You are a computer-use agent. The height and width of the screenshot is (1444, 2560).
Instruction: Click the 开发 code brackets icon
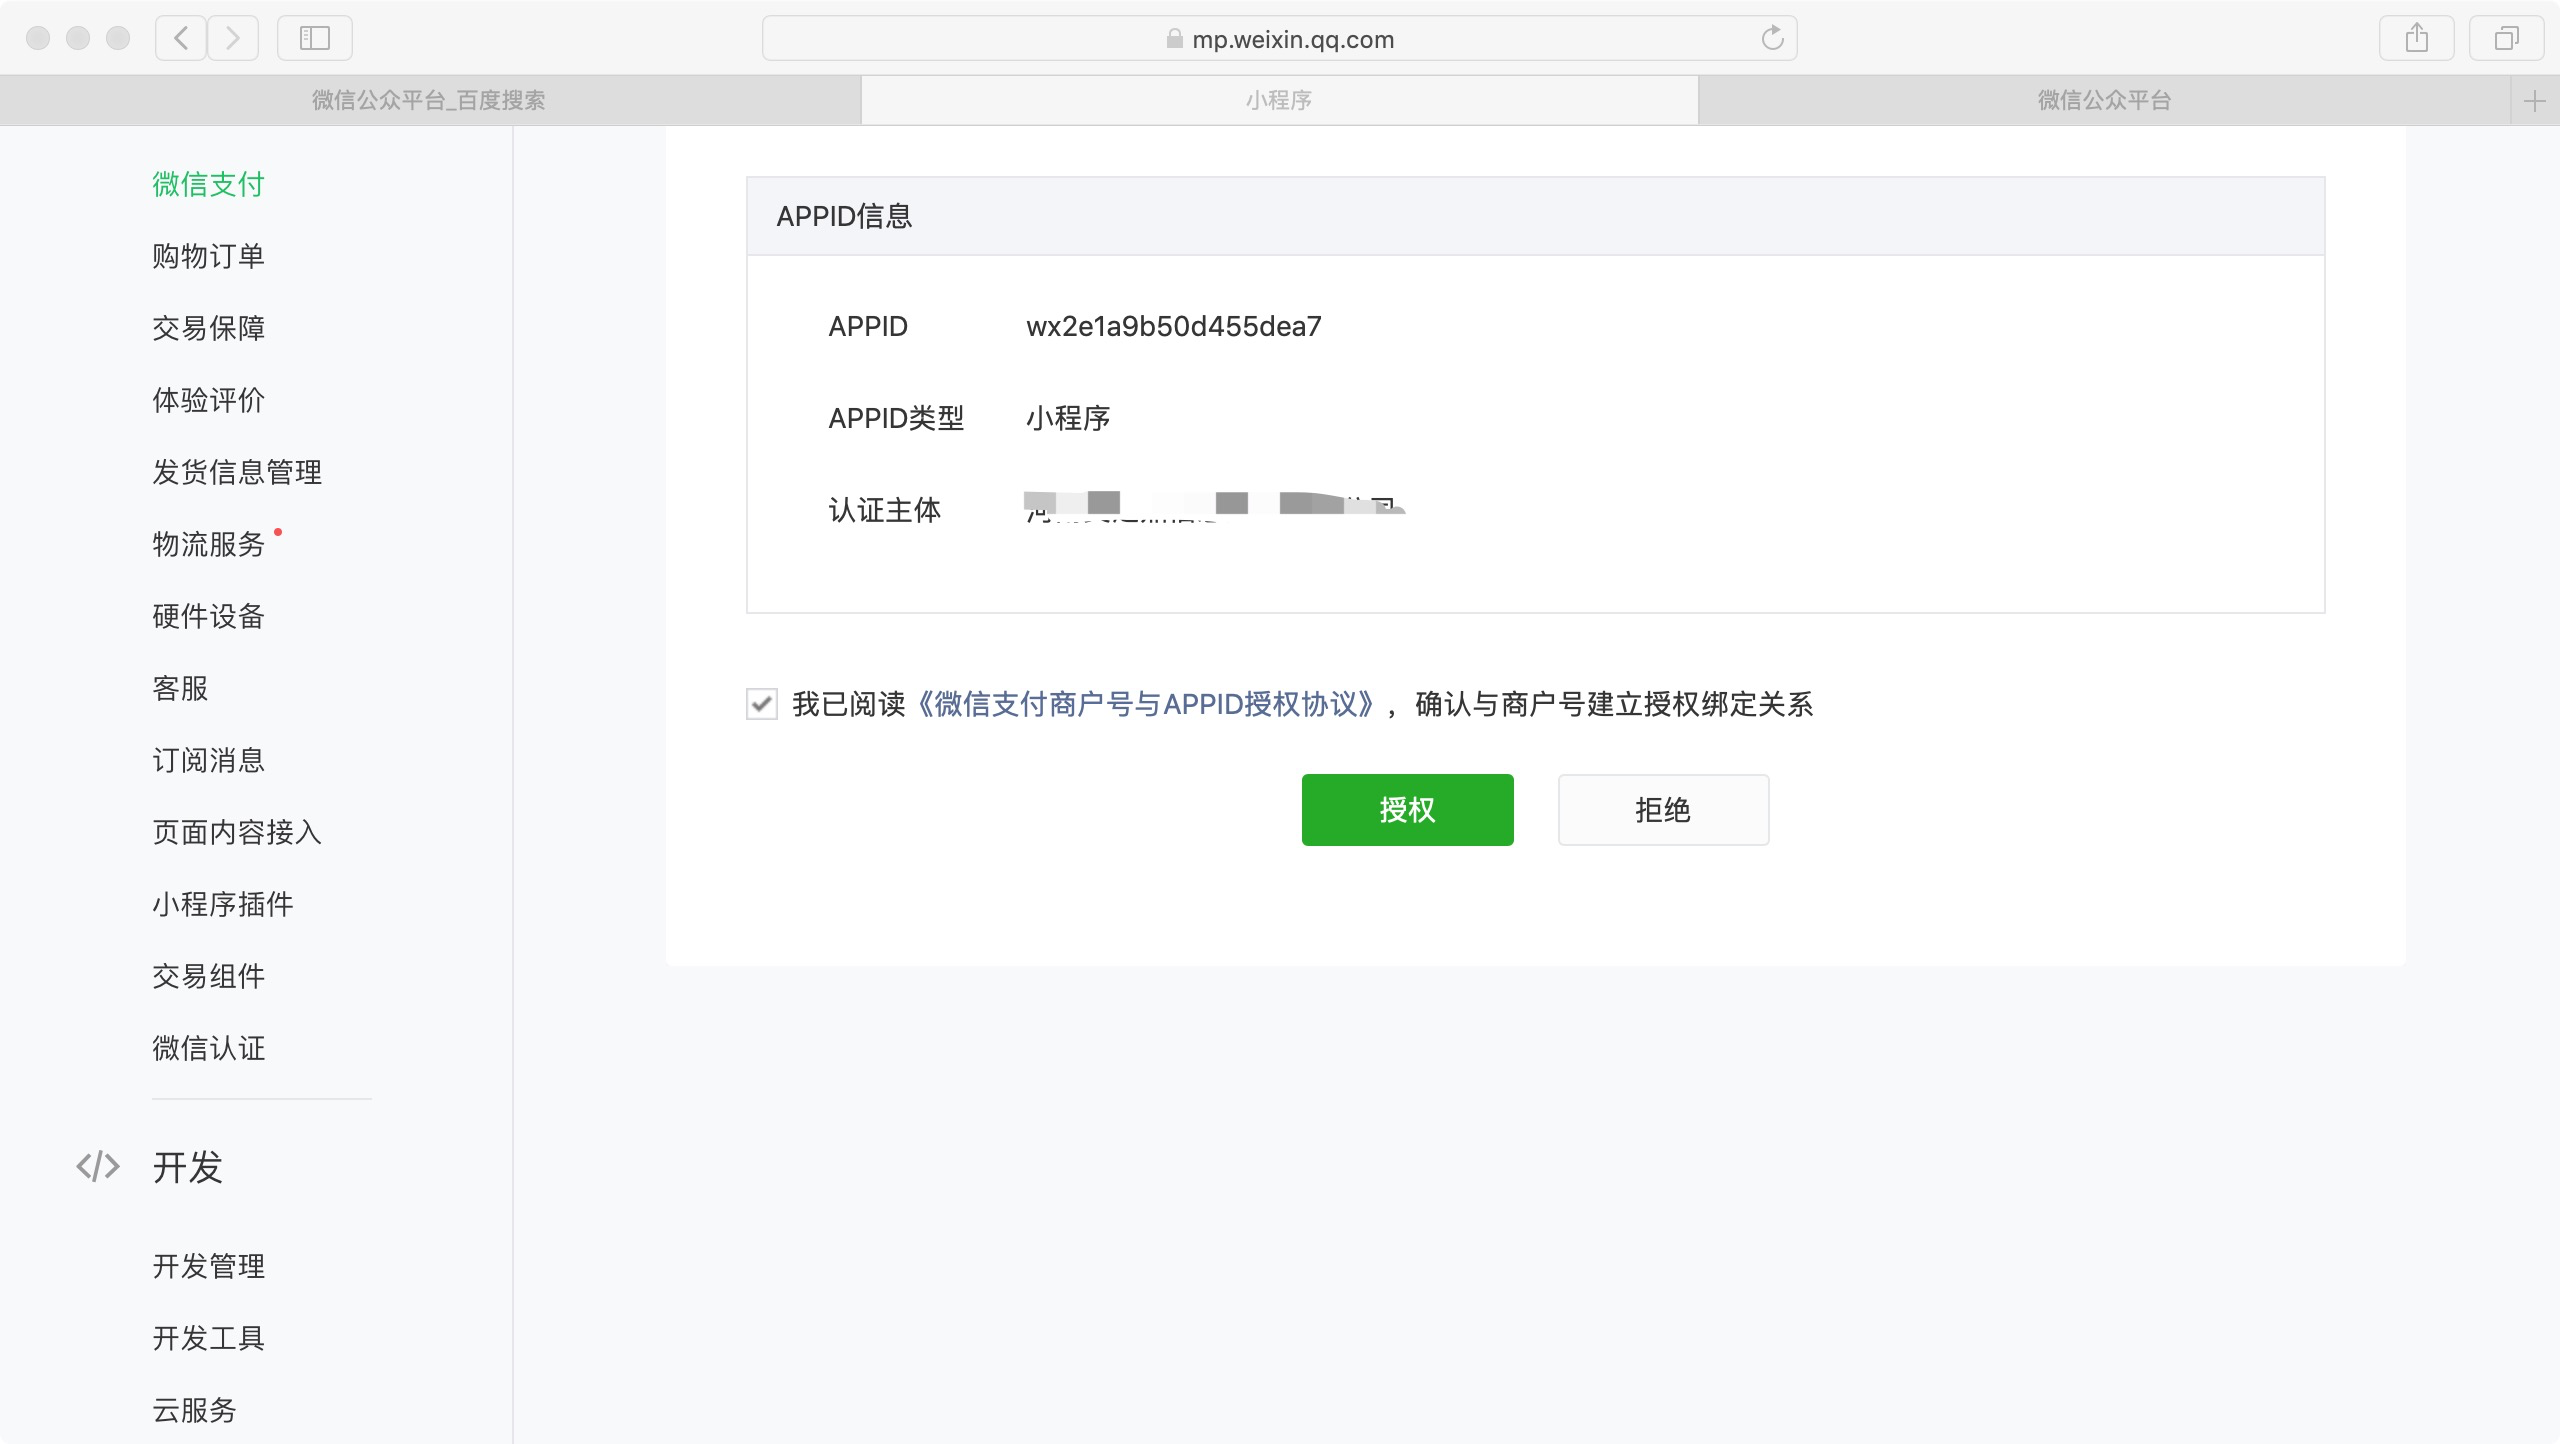[98, 1166]
